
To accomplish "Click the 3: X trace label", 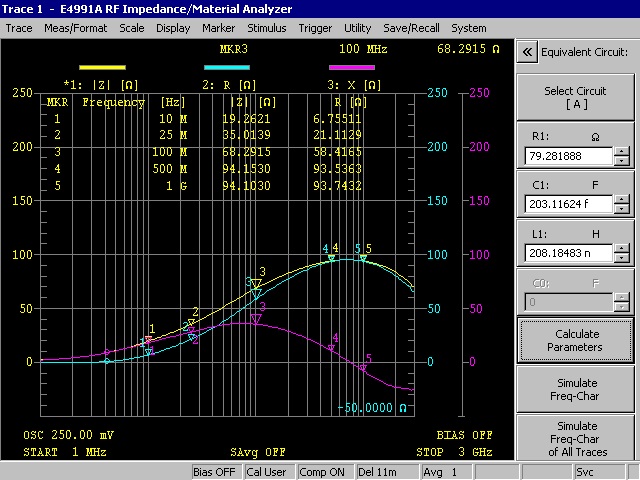I will (354, 85).
